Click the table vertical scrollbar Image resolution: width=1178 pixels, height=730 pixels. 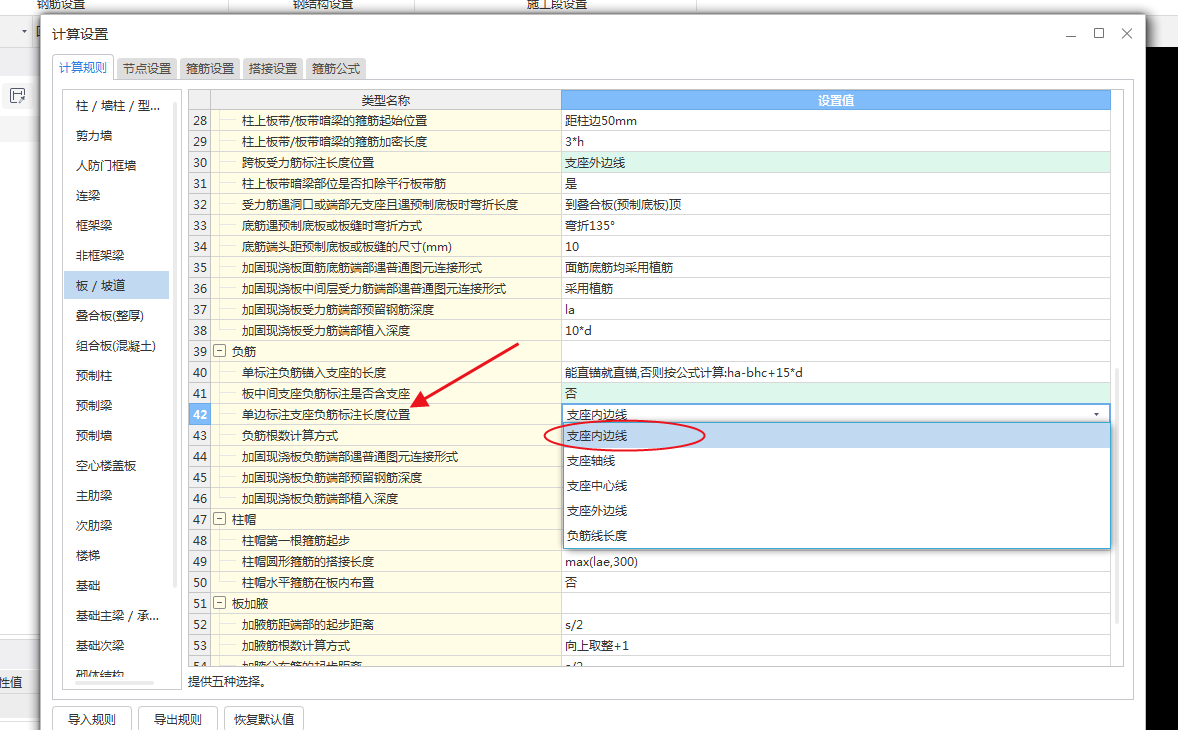tap(1116, 496)
